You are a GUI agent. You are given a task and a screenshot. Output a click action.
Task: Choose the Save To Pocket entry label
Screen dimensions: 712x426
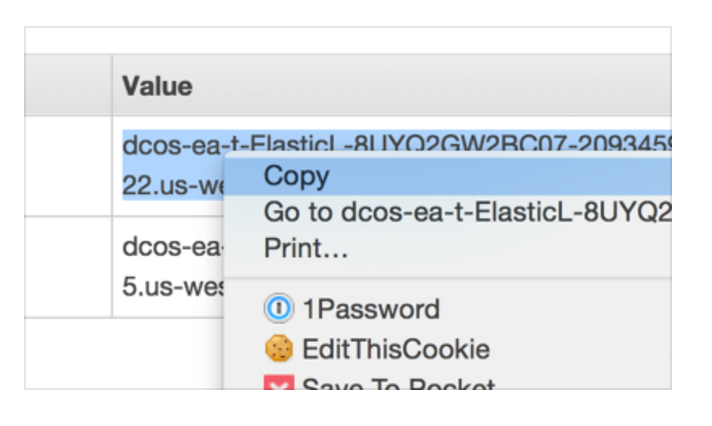tap(398, 383)
